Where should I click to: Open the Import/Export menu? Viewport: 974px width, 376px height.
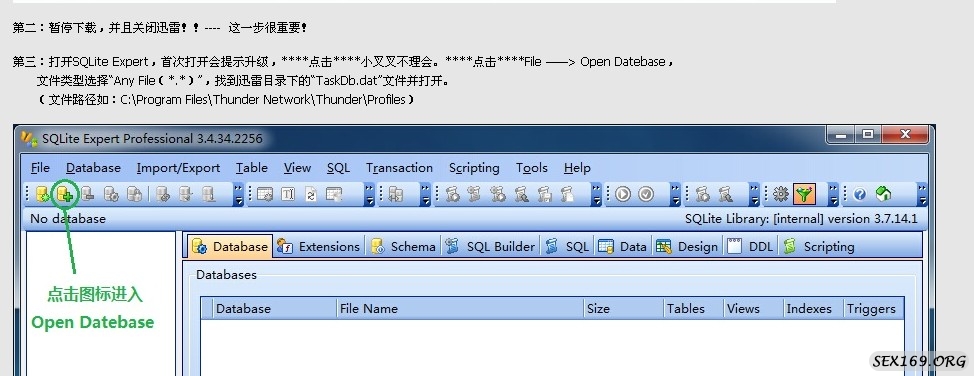(x=178, y=168)
